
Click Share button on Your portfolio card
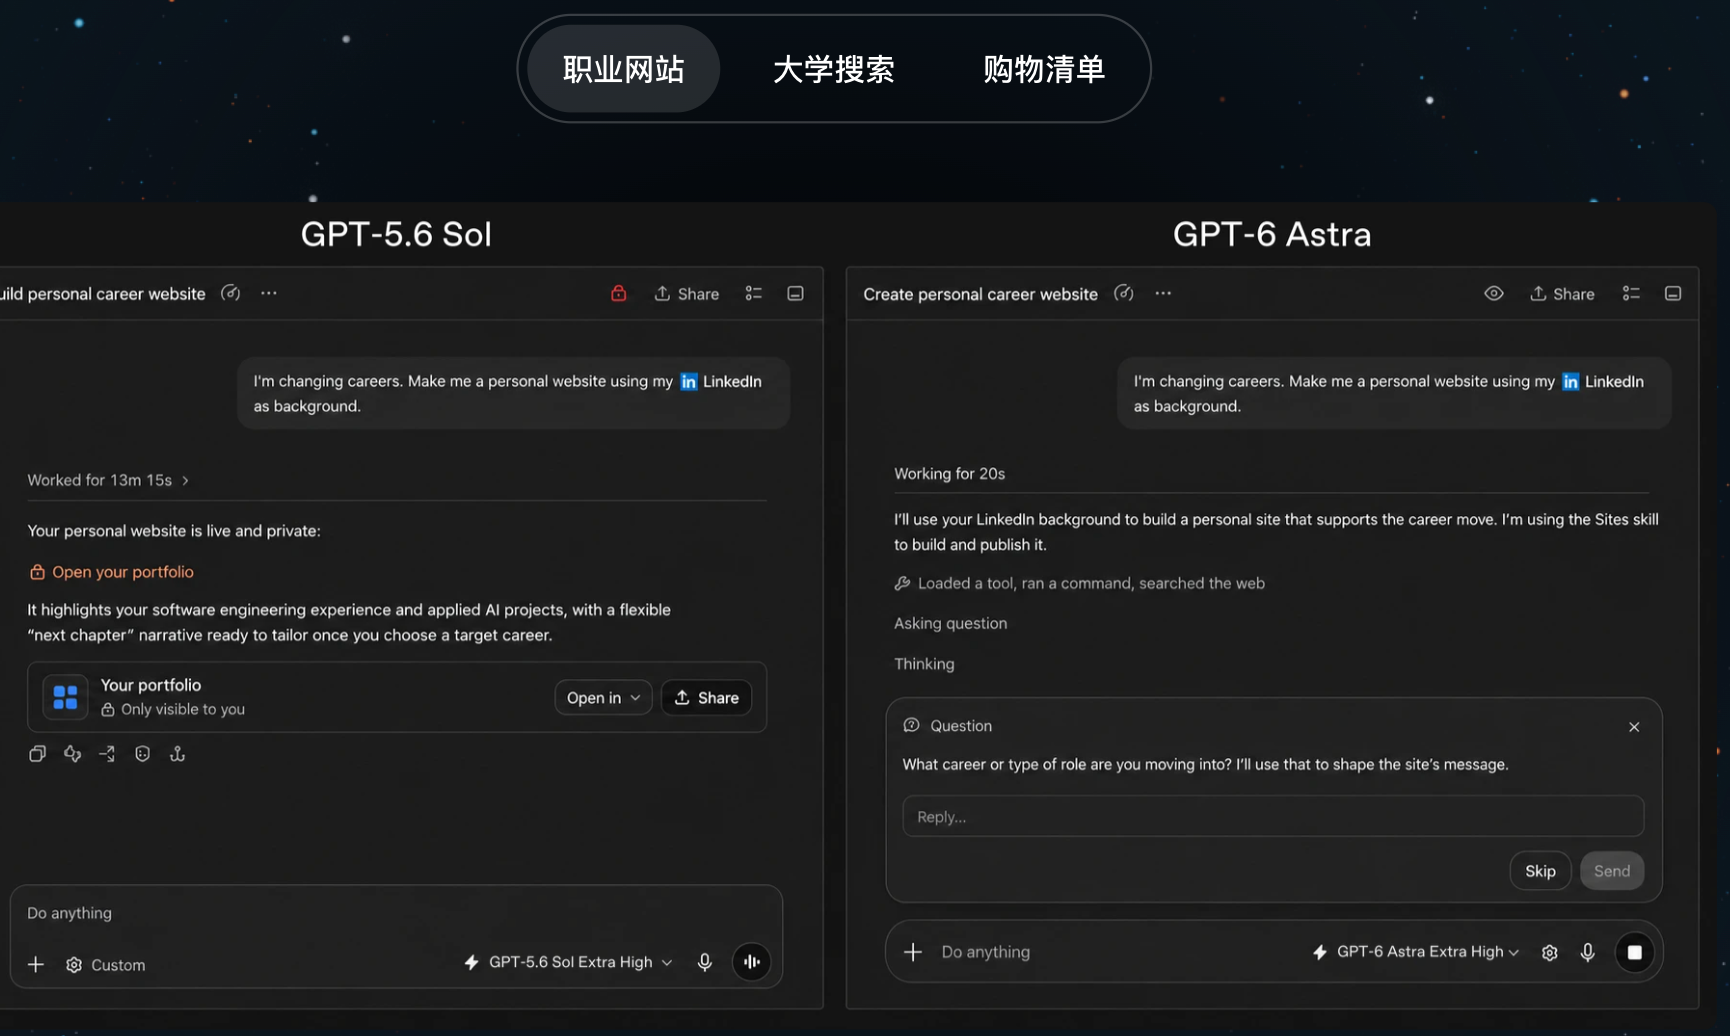tap(707, 697)
